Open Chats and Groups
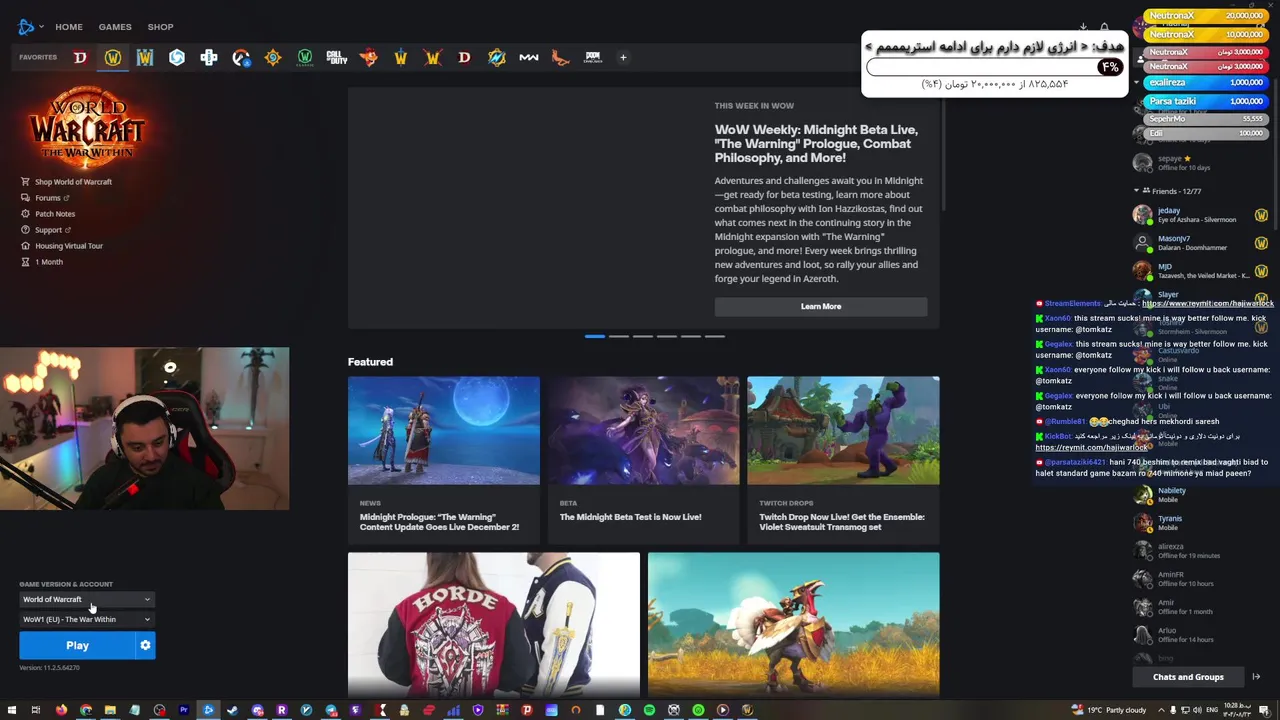The image size is (1280, 720). tap(1188, 677)
